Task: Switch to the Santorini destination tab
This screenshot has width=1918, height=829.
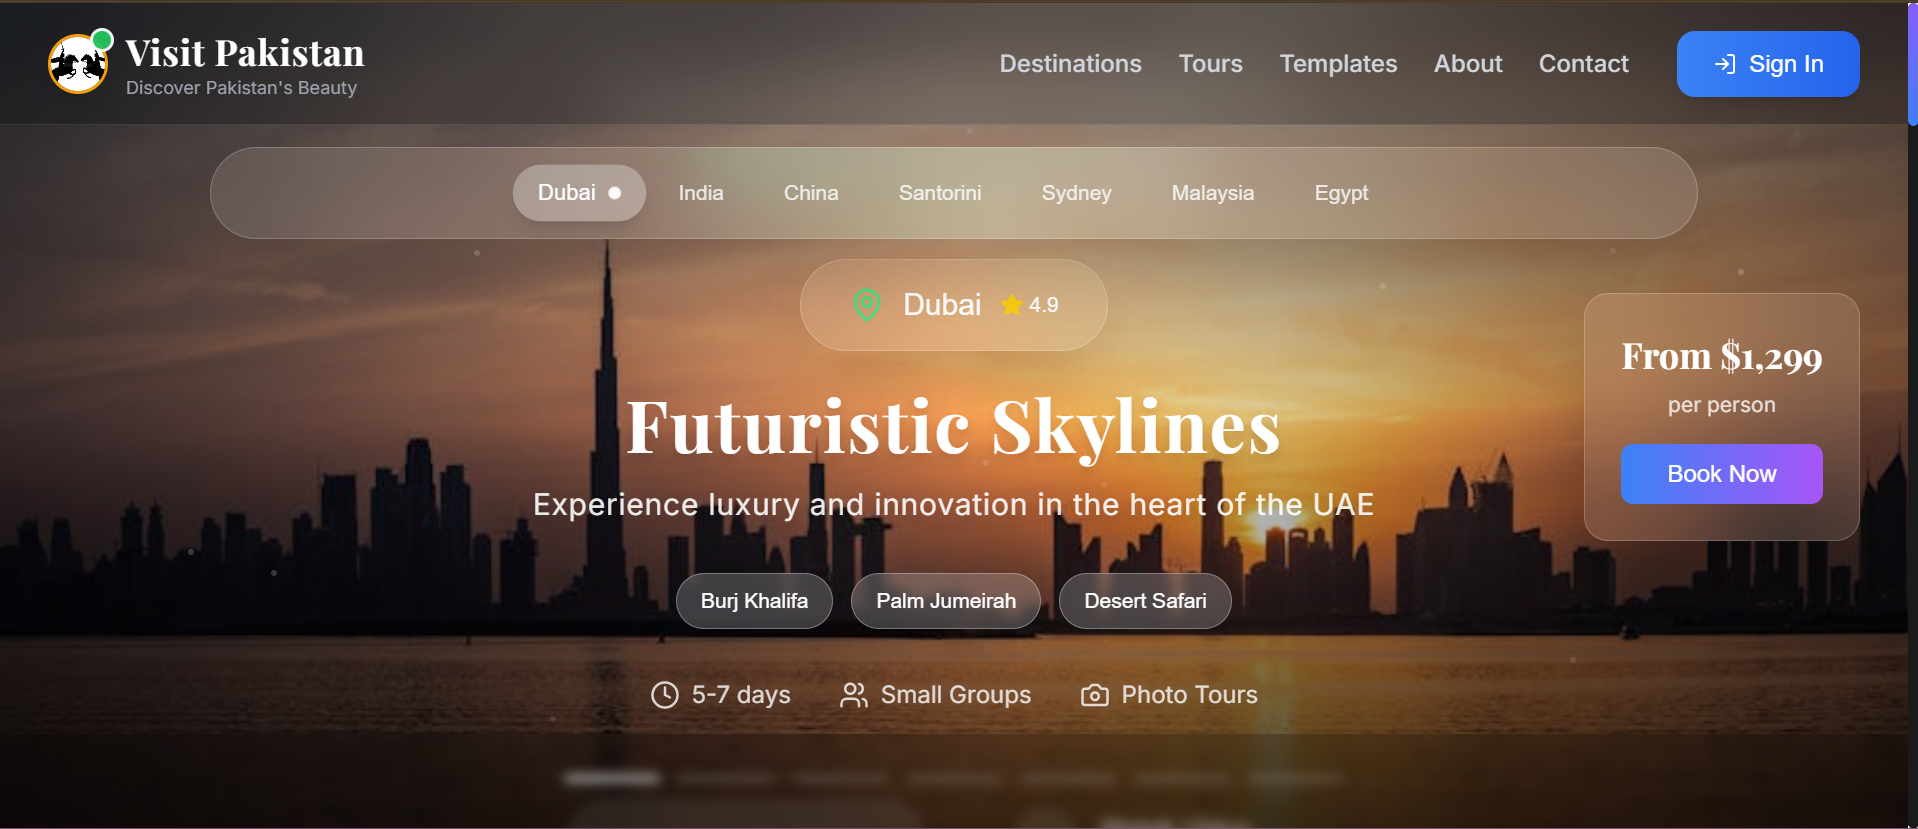Action: pos(940,193)
